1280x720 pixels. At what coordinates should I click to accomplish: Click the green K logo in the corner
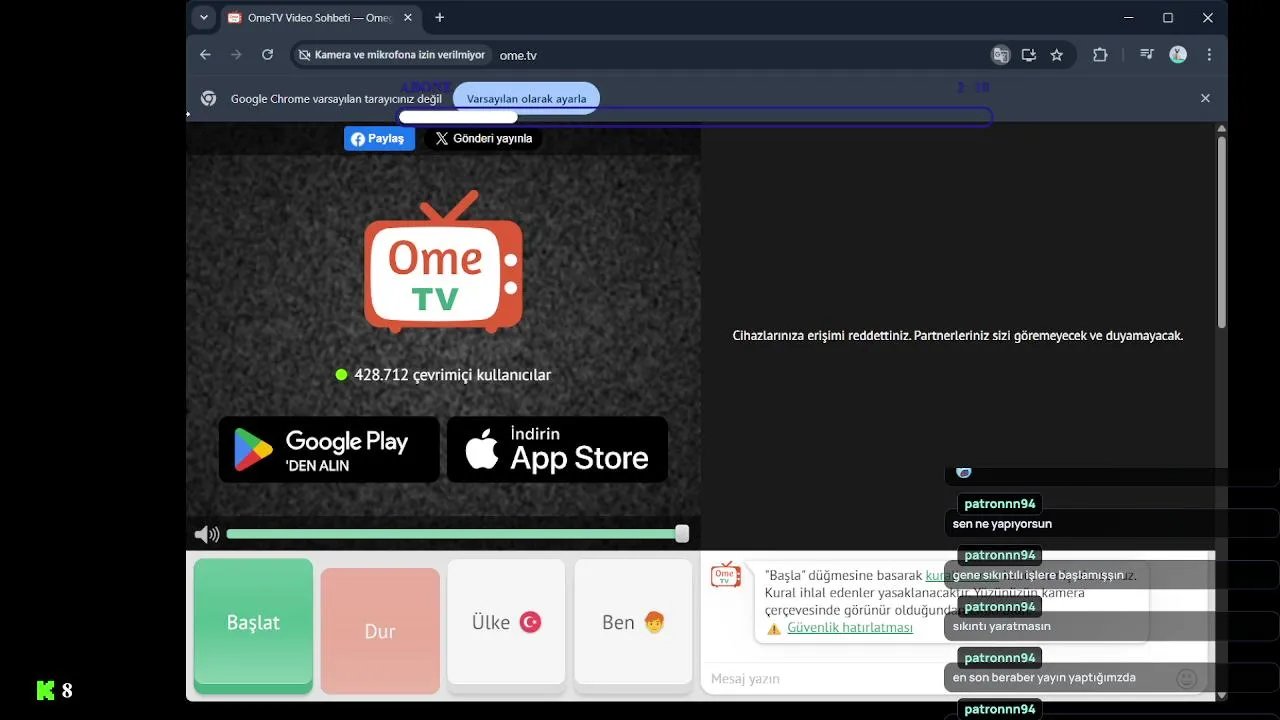(x=45, y=690)
